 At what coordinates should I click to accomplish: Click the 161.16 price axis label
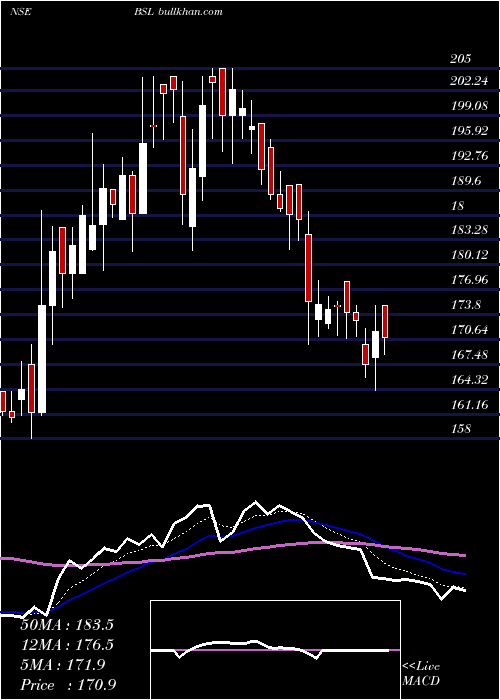tap(469, 405)
